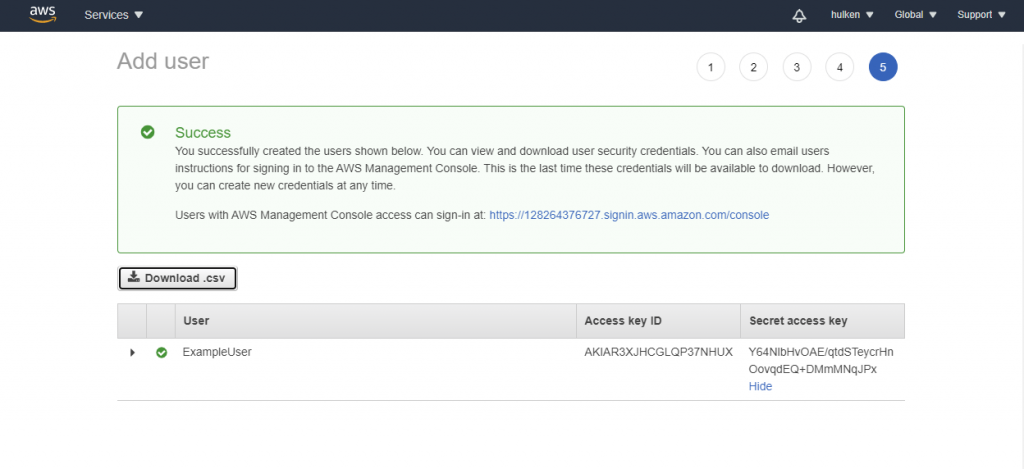Select the current step 5 indicator
The image size is (1024, 469).
[x=883, y=68]
